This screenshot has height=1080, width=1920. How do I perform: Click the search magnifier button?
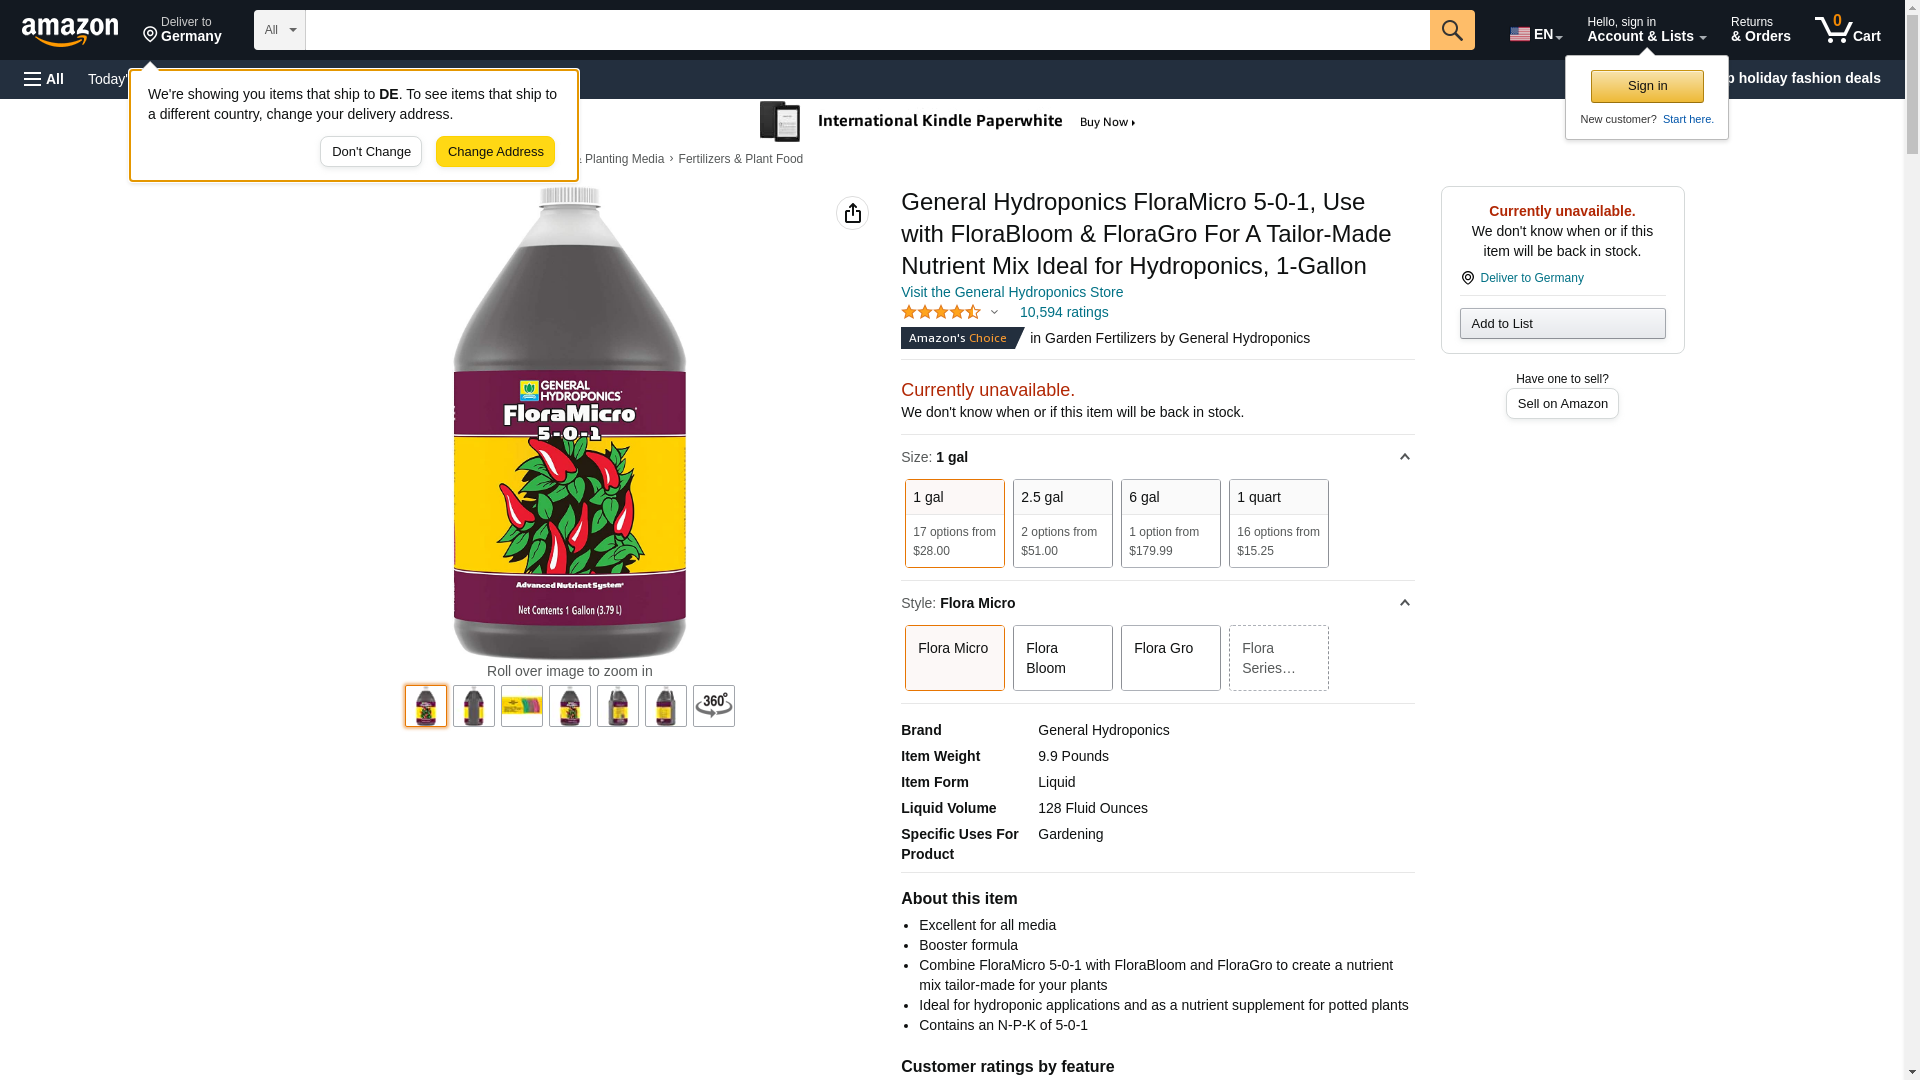point(1452,30)
